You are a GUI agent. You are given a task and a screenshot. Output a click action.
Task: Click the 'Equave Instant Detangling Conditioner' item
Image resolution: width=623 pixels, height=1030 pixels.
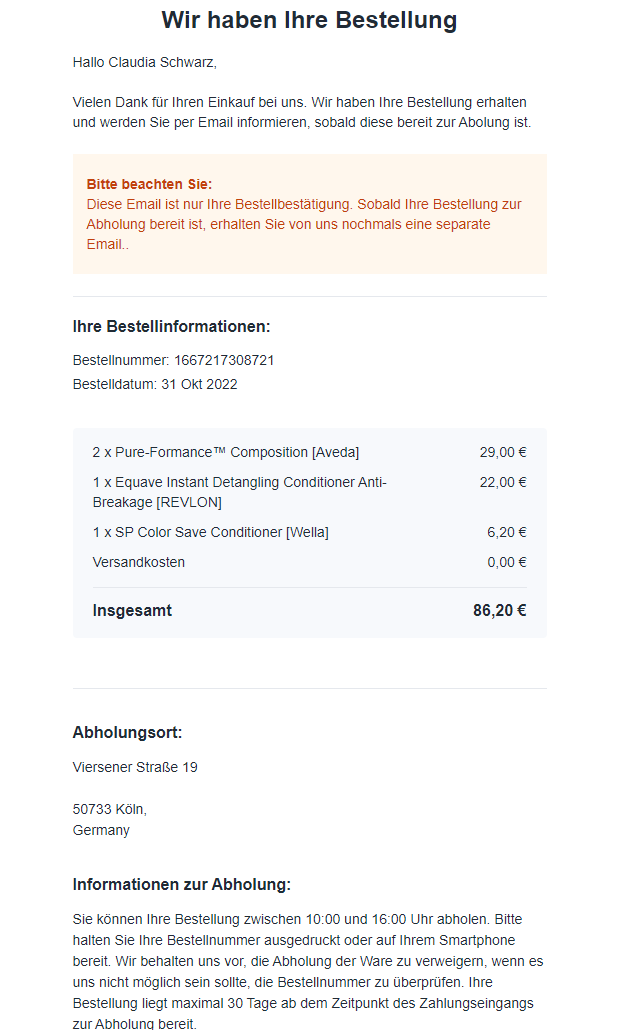point(240,492)
